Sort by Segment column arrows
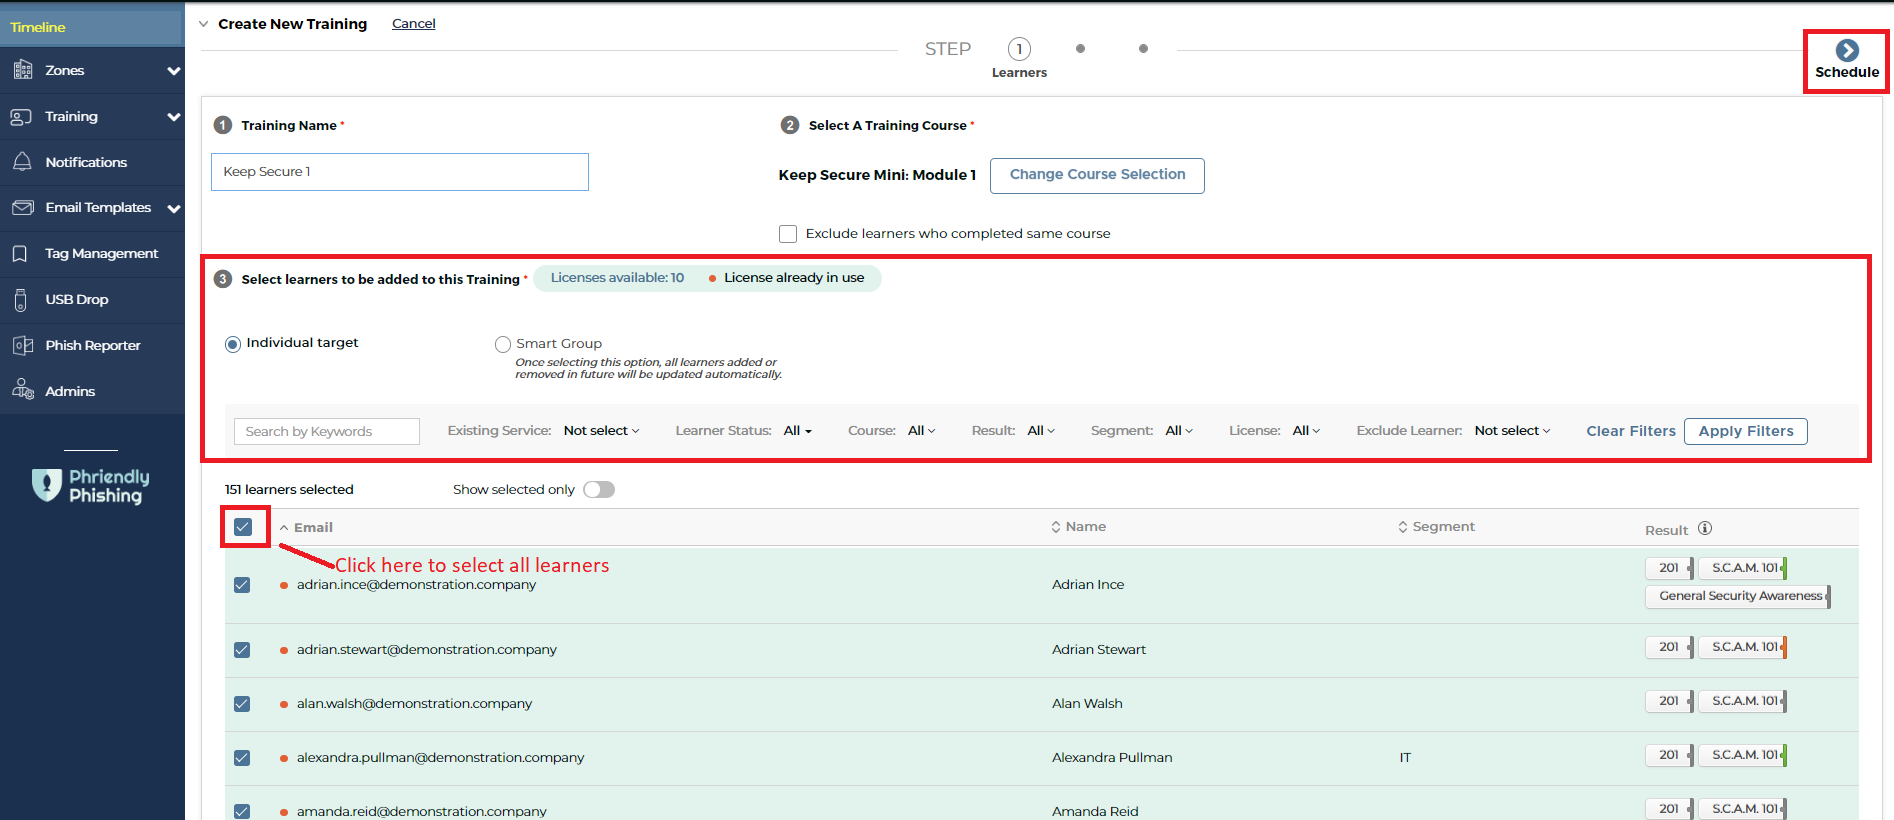The width and height of the screenshot is (1894, 820). pos(1403,527)
